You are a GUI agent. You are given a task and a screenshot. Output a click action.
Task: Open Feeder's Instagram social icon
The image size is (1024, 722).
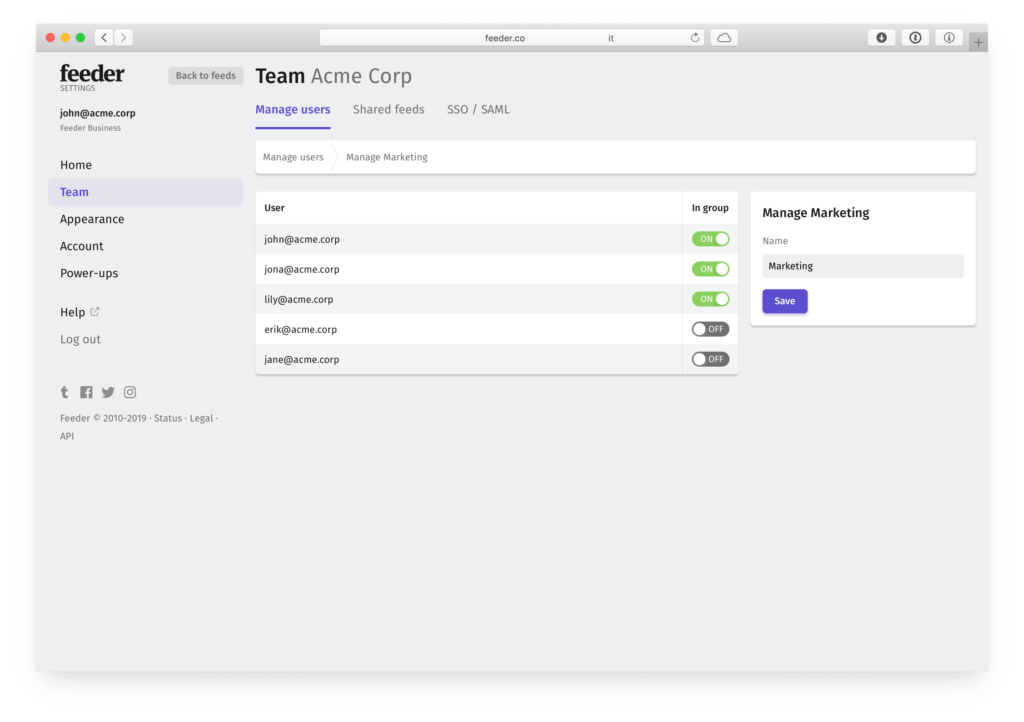(x=130, y=392)
